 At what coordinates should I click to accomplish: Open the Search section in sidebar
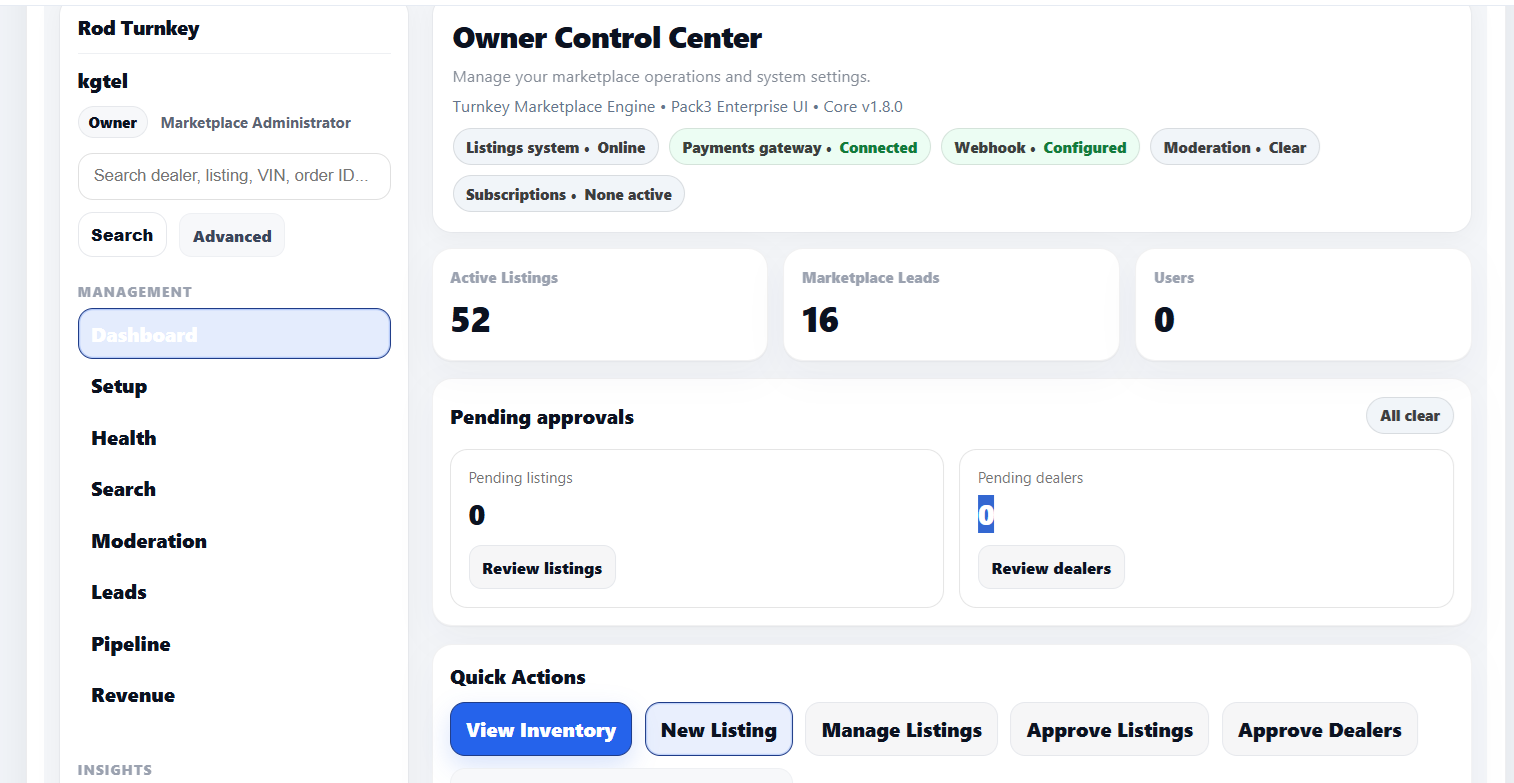(x=123, y=489)
